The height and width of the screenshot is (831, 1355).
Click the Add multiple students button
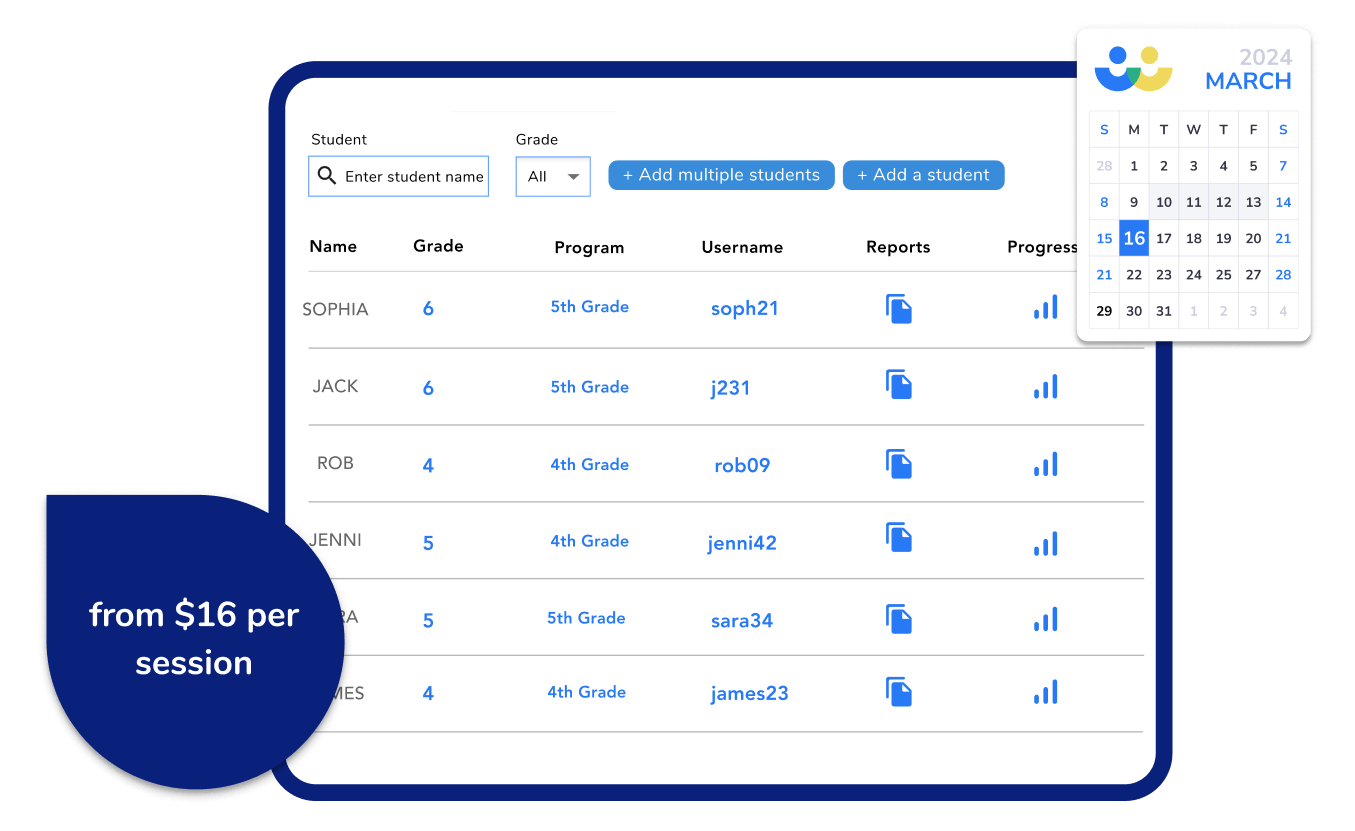point(721,175)
